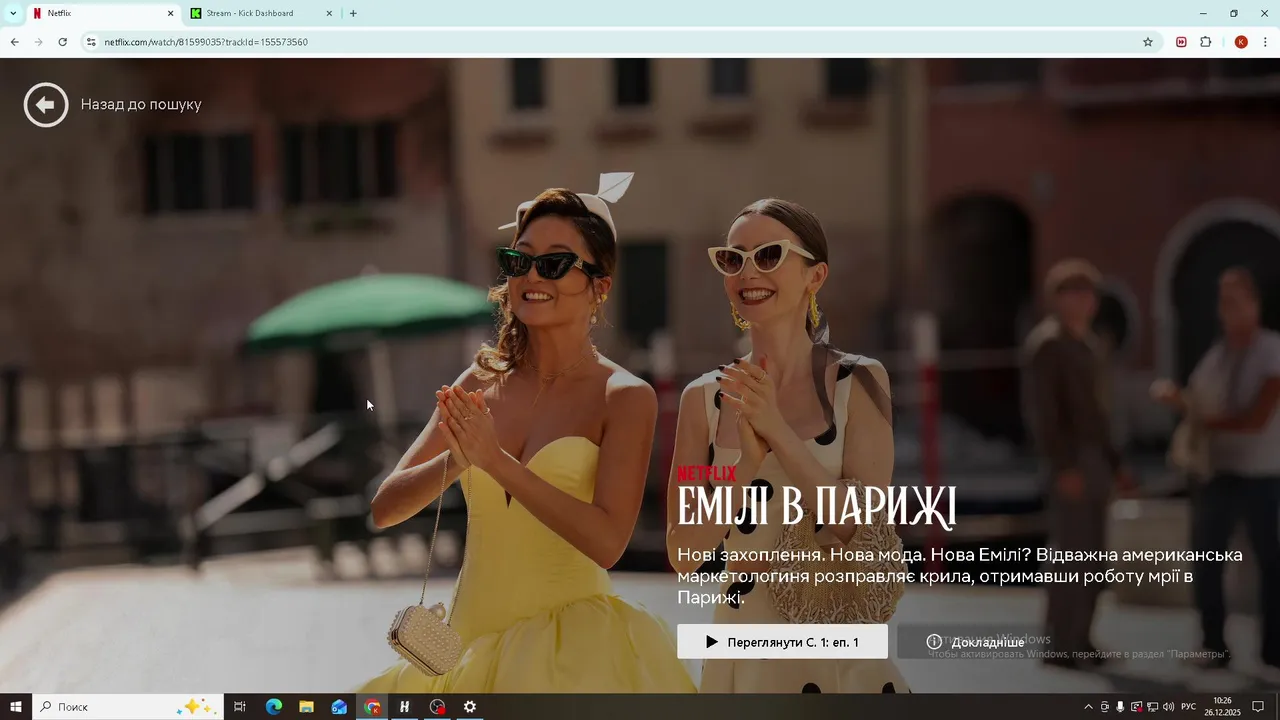
Task: Open the Chrome three-dot menu
Action: click(1266, 42)
